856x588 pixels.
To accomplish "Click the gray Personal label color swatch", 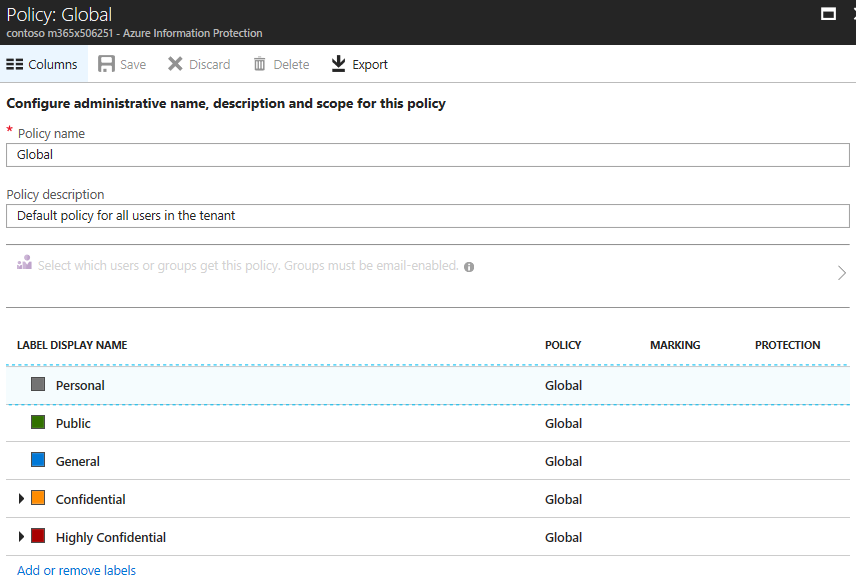I will click(38, 384).
